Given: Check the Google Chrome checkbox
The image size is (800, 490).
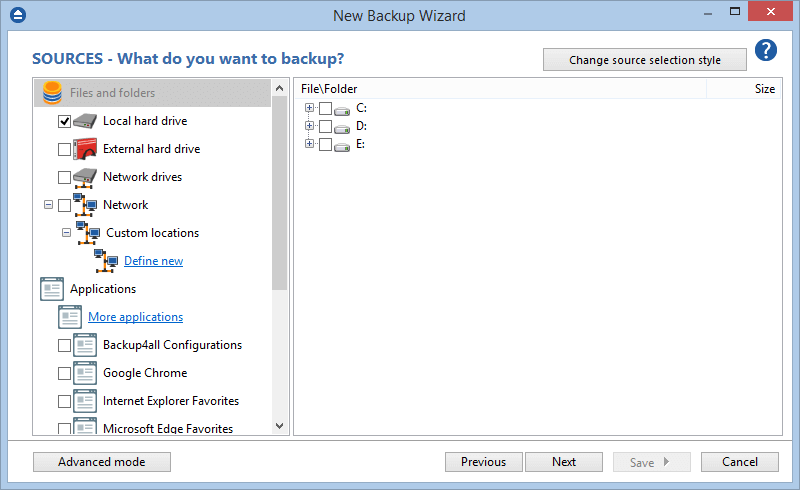Looking at the screenshot, I should pos(64,374).
